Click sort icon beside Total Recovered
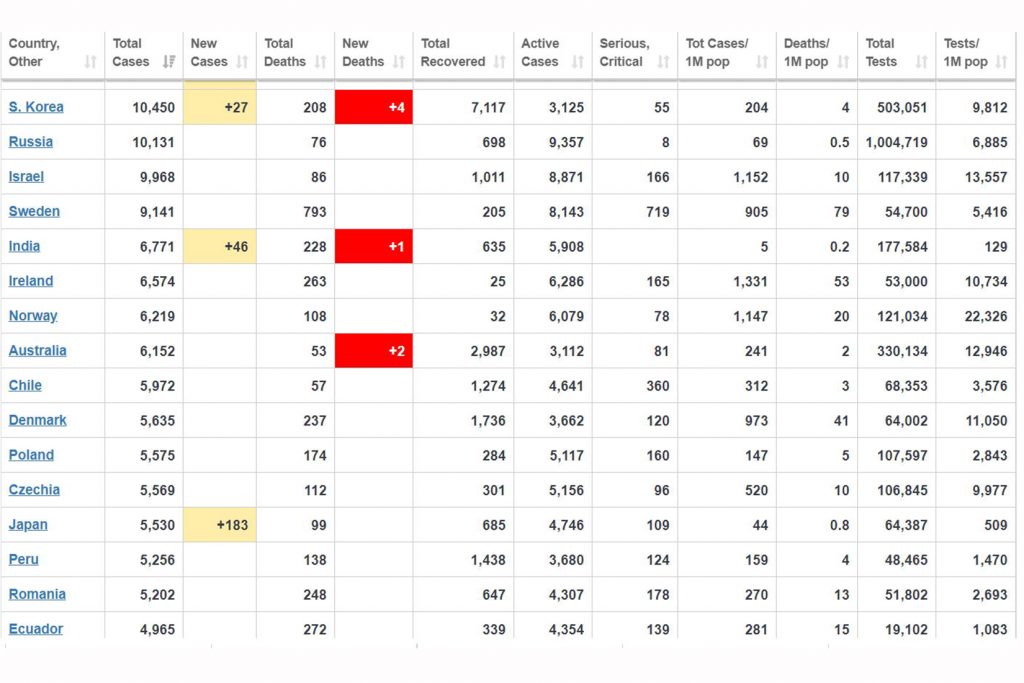Viewport: 1024px width, 683px height. point(499,62)
